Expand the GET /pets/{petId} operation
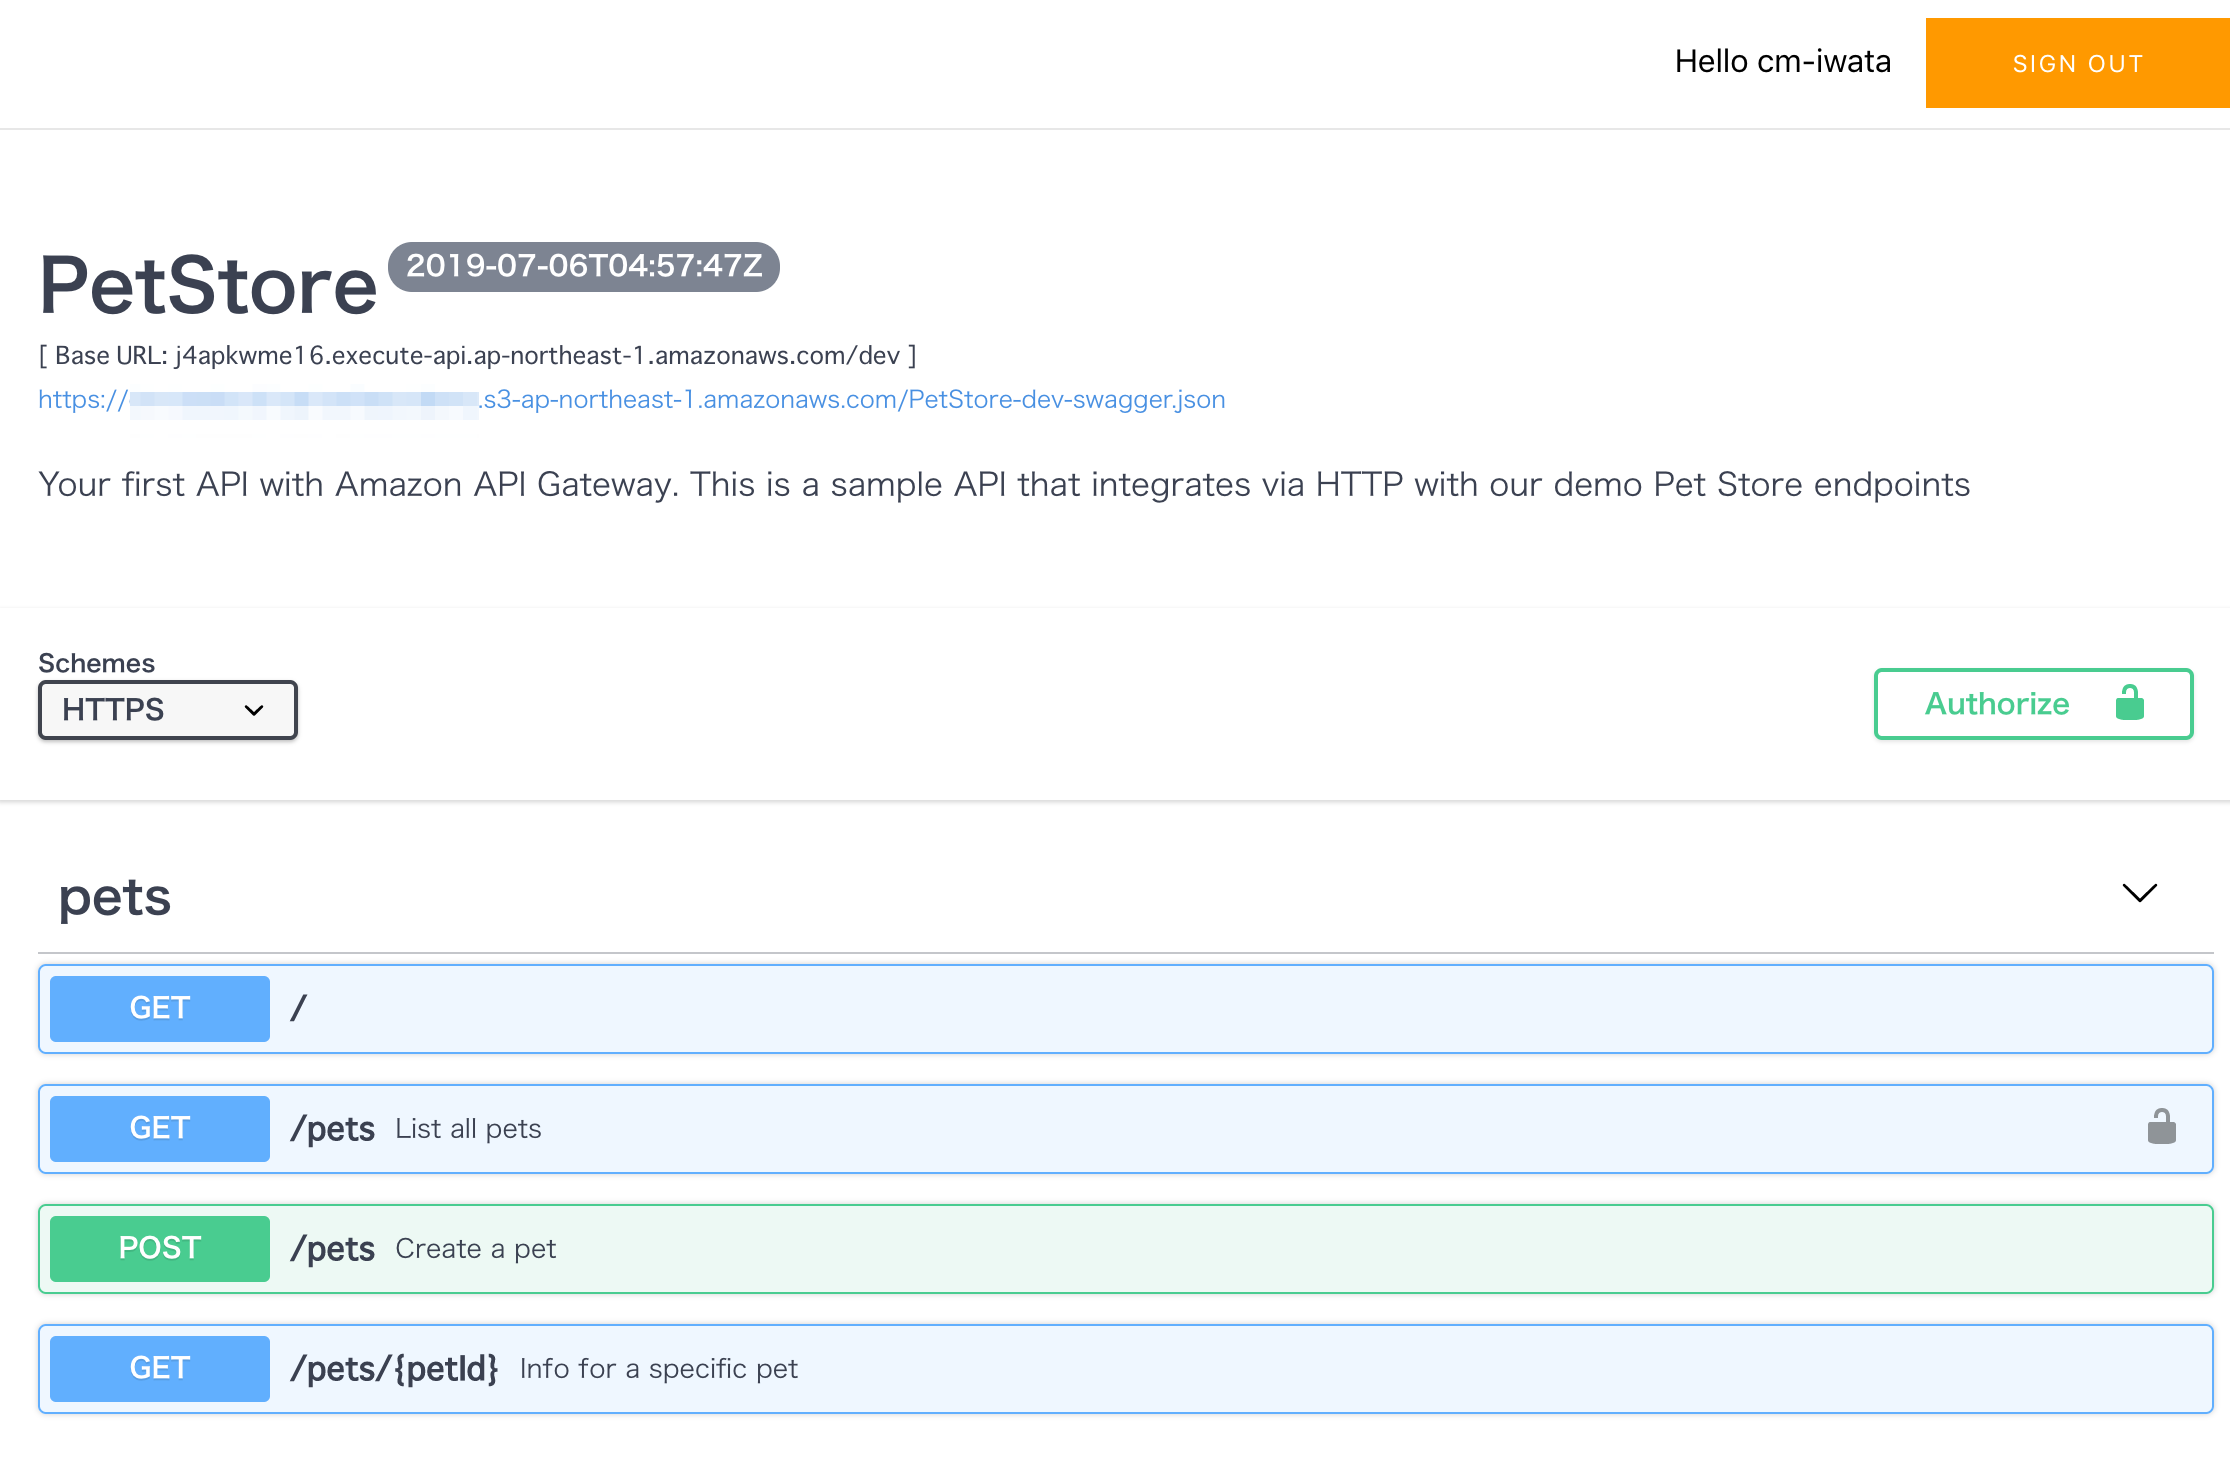Screen dimensions: 2230x1470 (1100, 1368)
